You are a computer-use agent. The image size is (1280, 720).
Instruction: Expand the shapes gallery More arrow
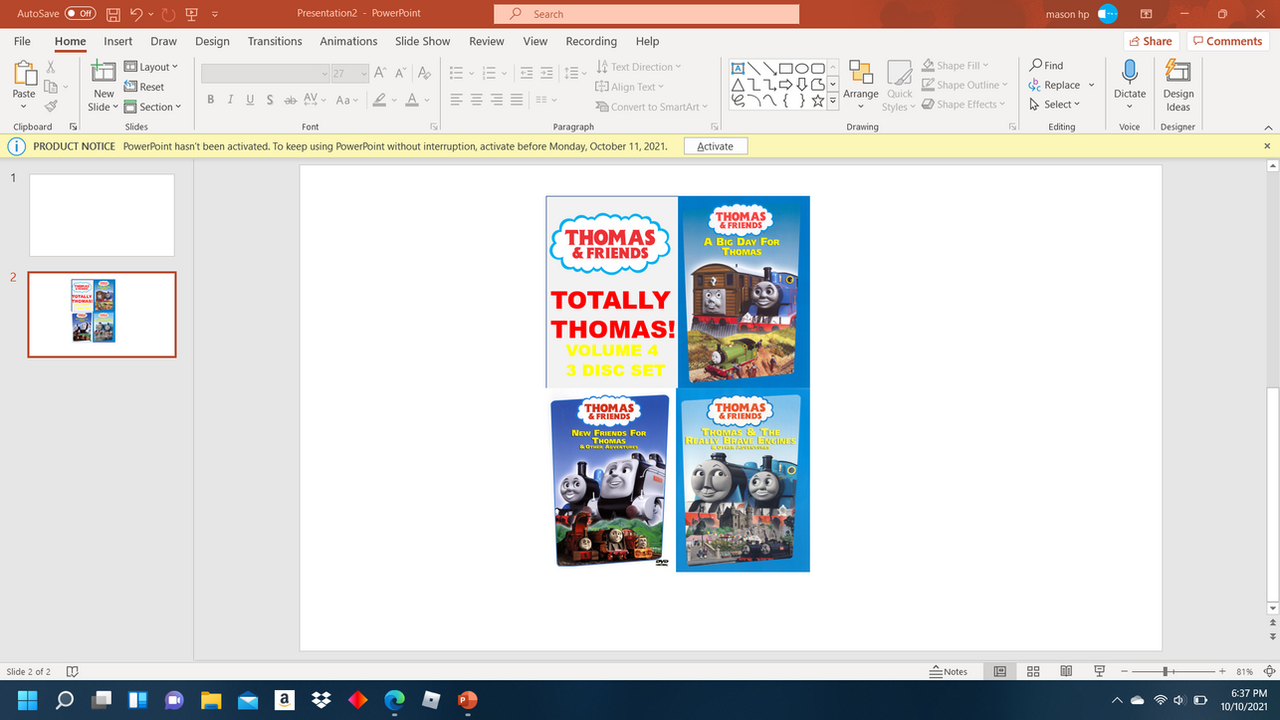coord(834,101)
